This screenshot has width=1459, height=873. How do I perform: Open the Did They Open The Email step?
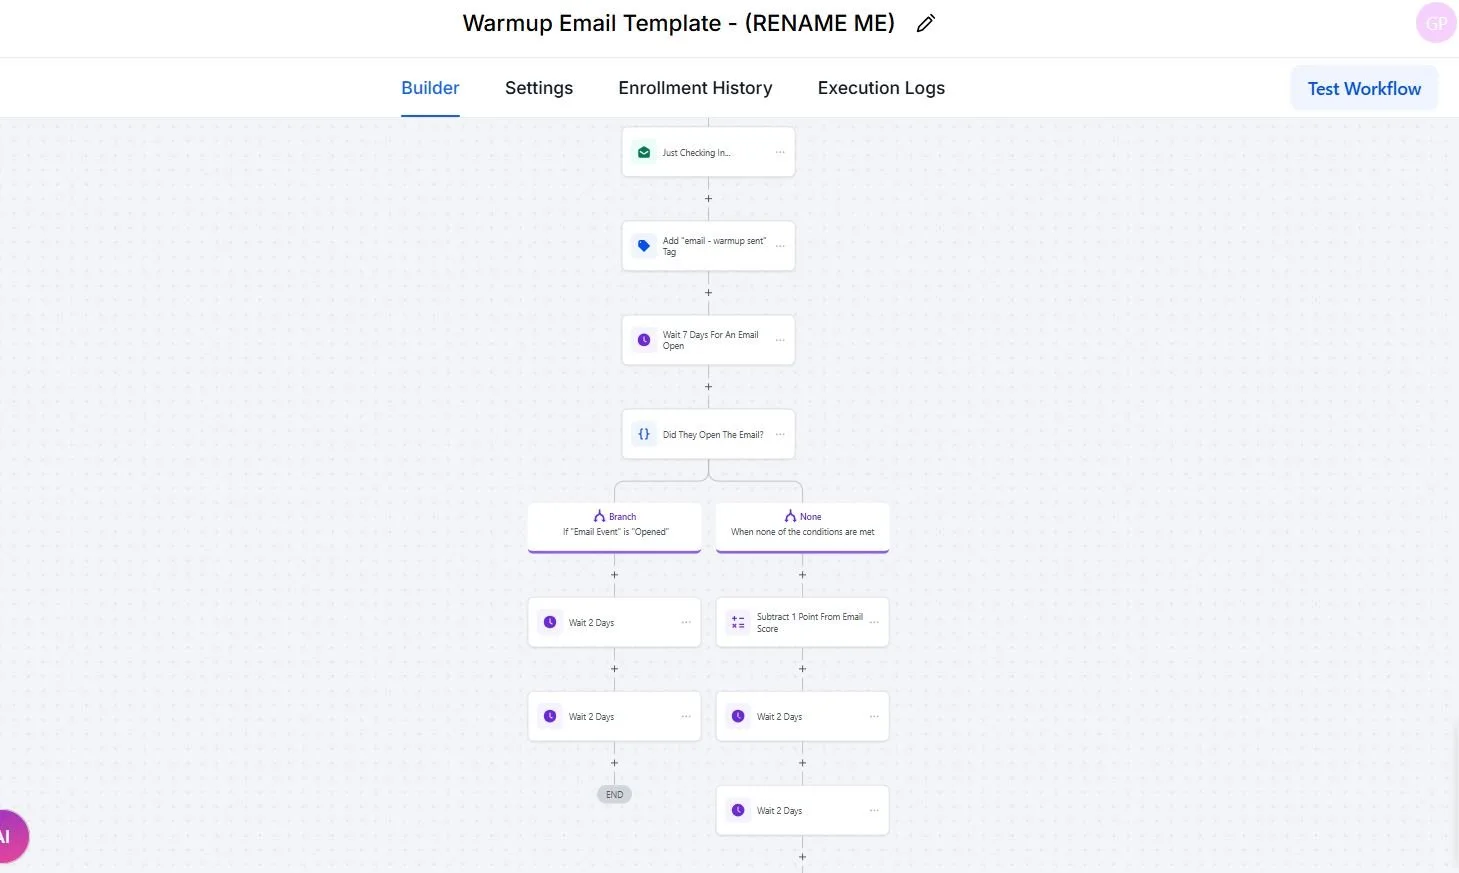point(708,434)
